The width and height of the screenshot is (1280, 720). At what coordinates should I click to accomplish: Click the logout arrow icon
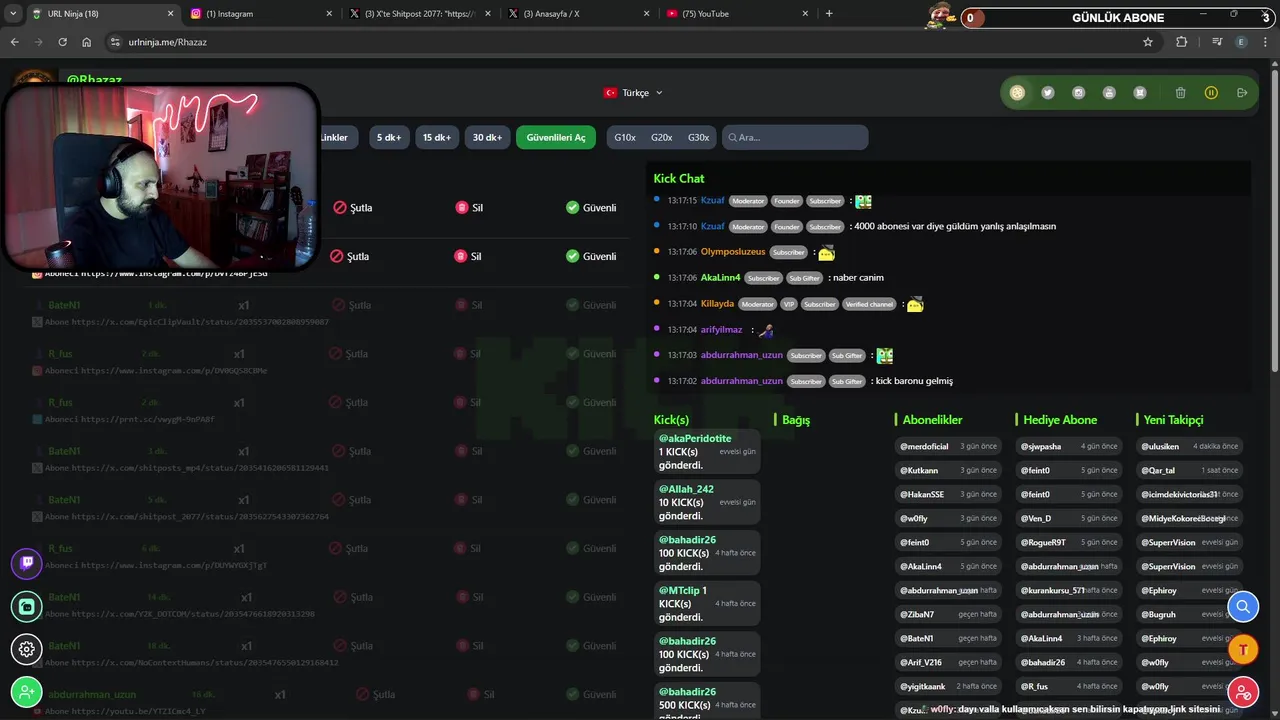point(1242,93)
